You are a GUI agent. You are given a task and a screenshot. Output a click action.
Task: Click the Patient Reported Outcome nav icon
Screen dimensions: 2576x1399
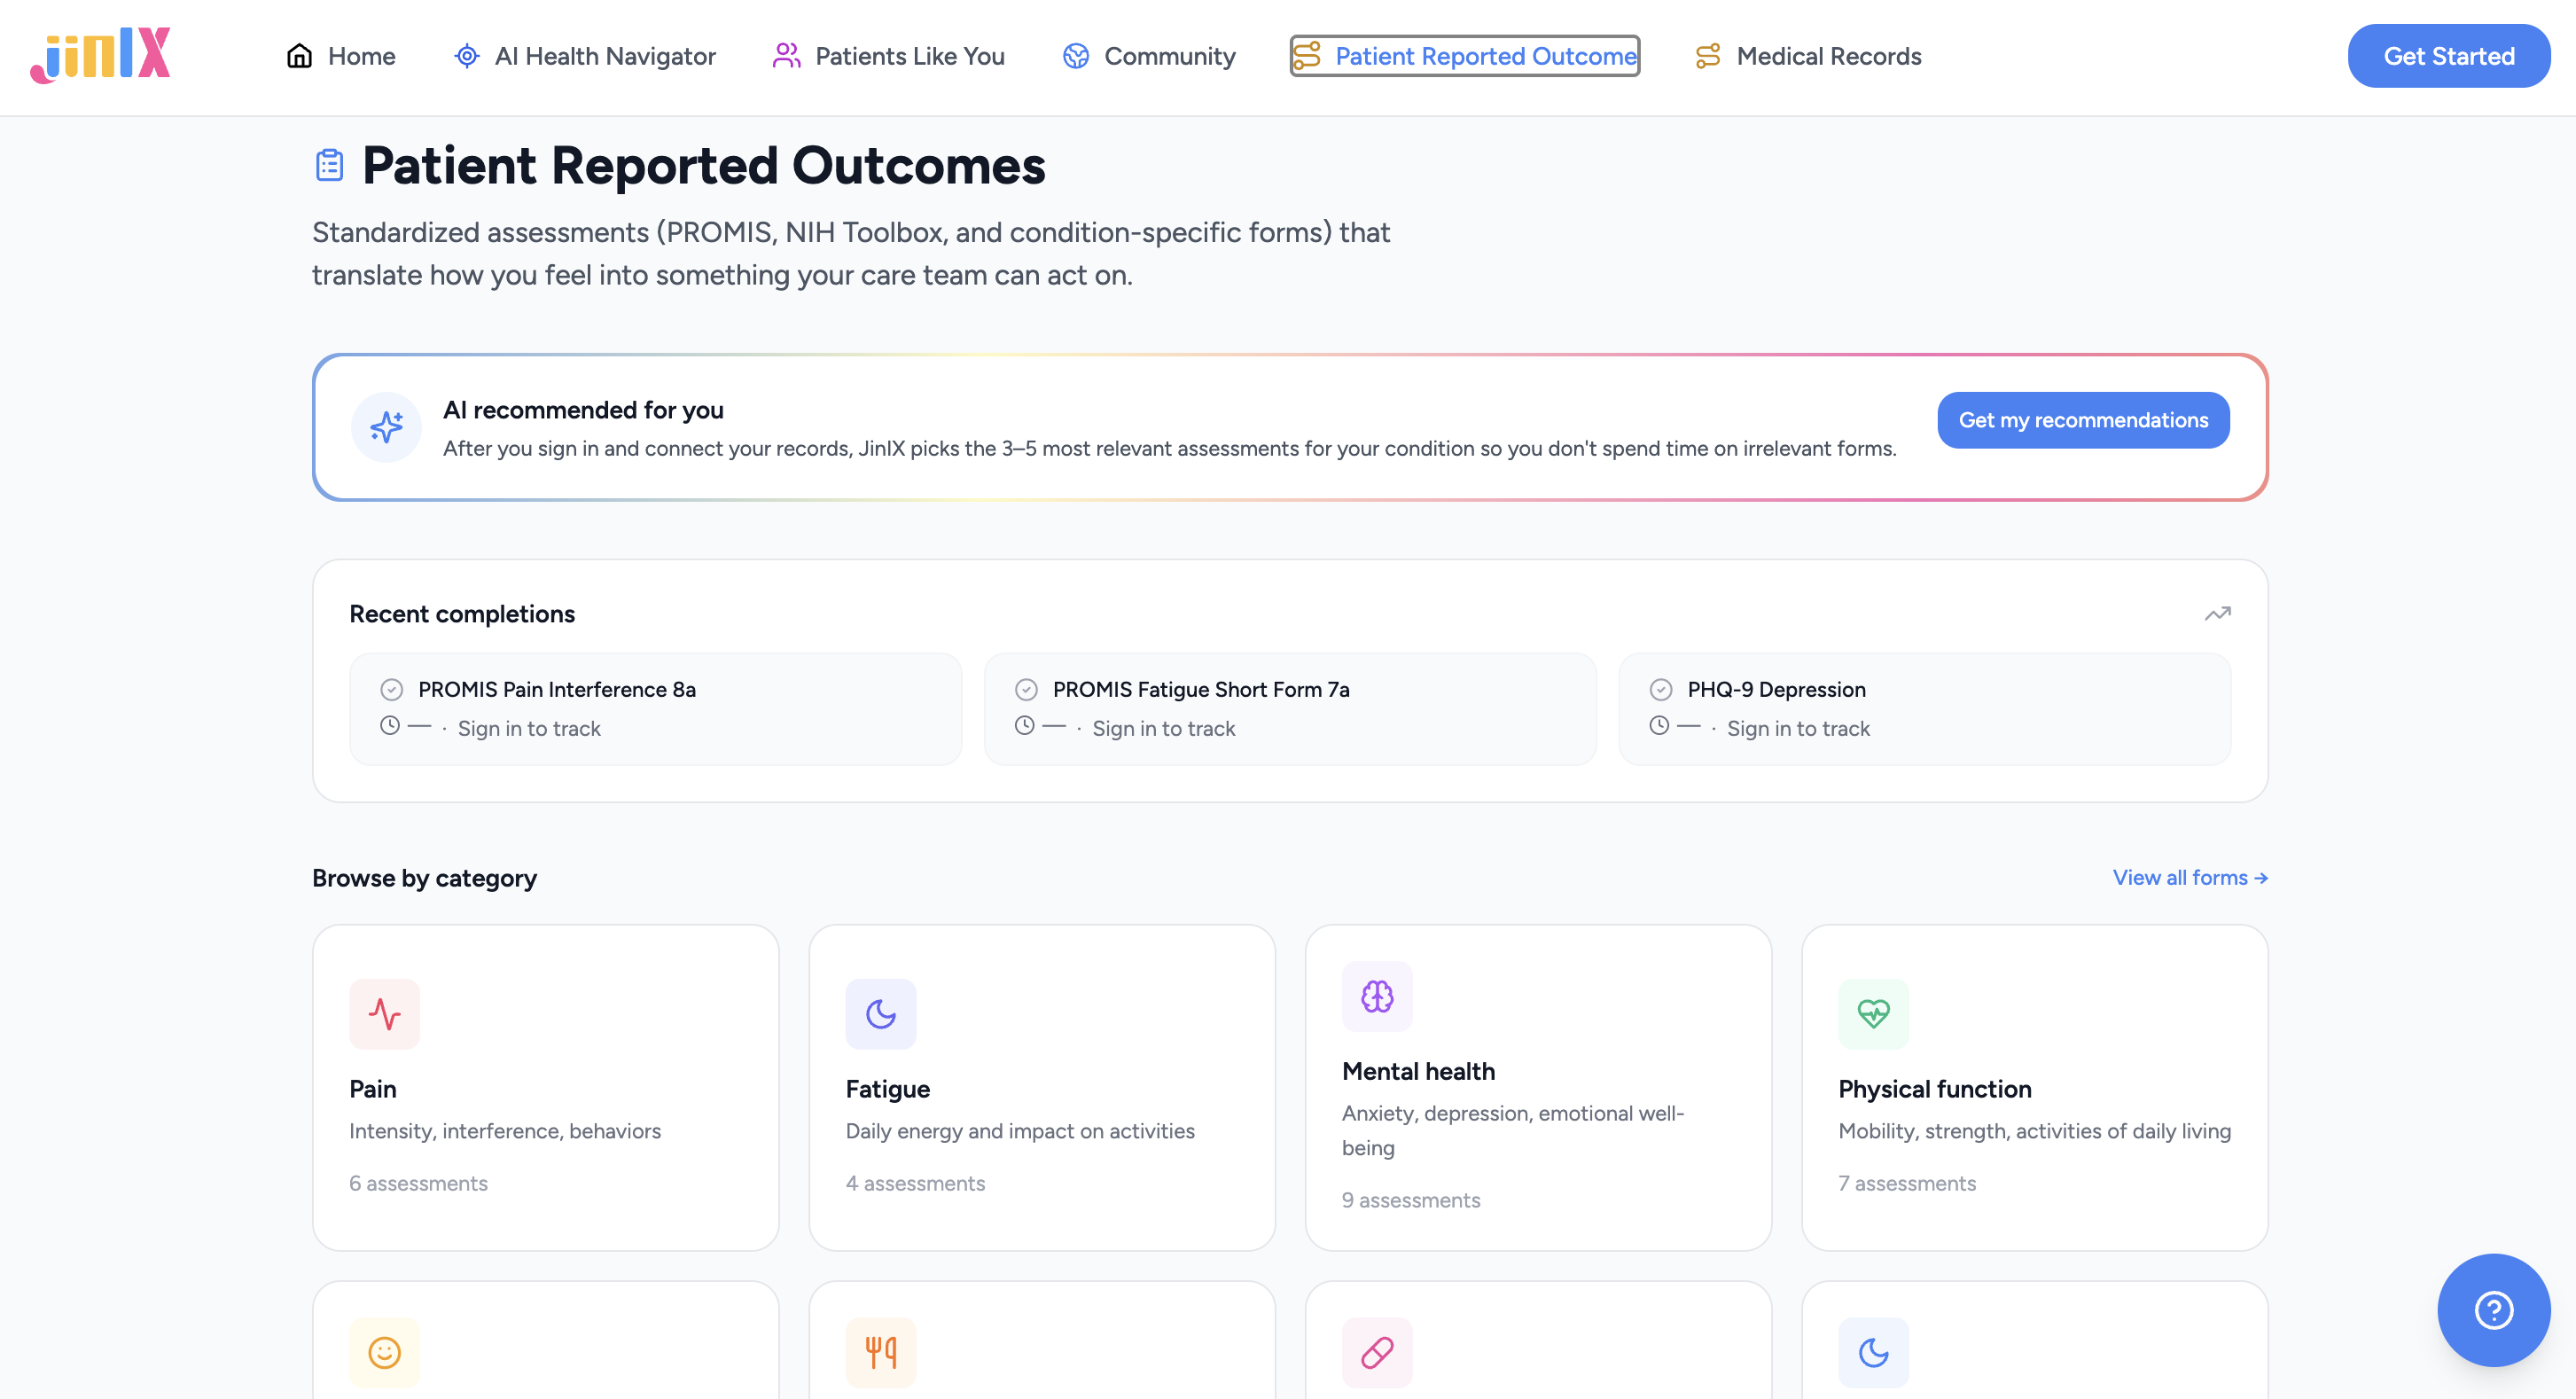click(x=1306, y=56)
